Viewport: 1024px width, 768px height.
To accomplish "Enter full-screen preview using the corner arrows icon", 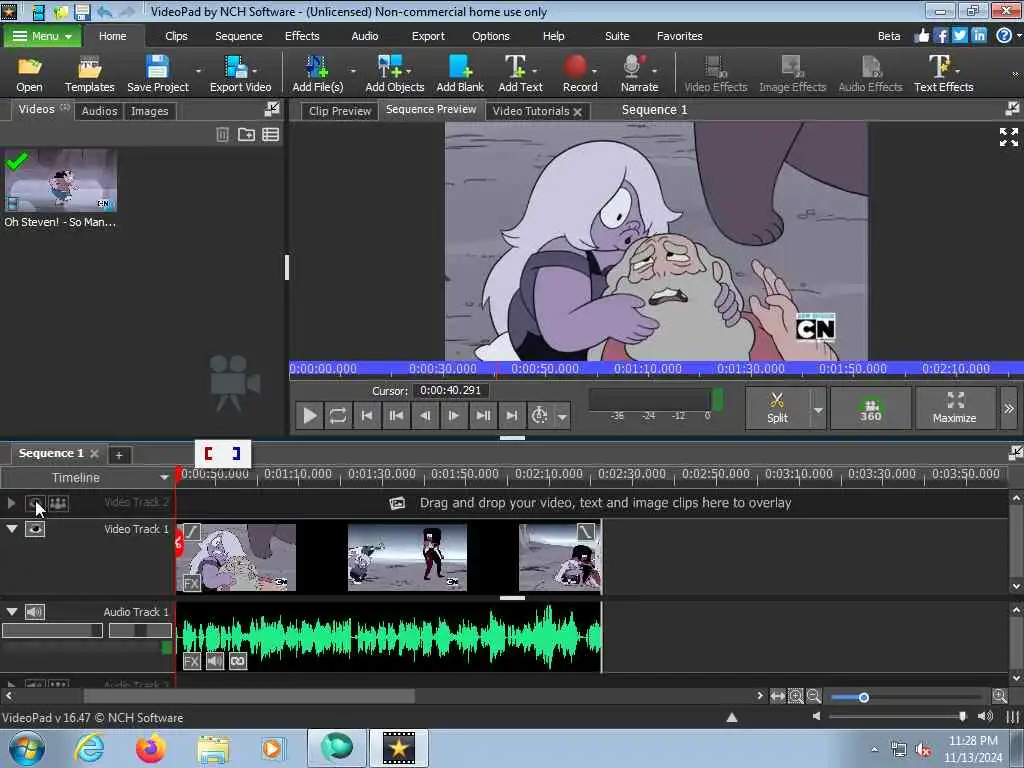I will [x=1008, y=136].
